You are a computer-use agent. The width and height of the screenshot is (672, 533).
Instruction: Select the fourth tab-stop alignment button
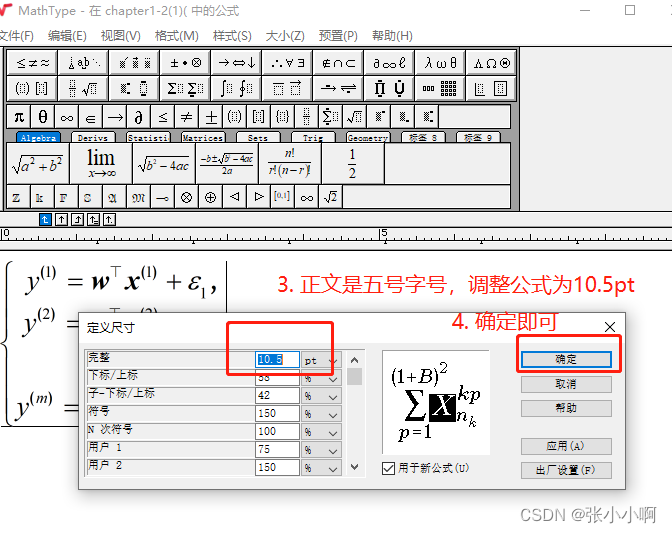93,220
